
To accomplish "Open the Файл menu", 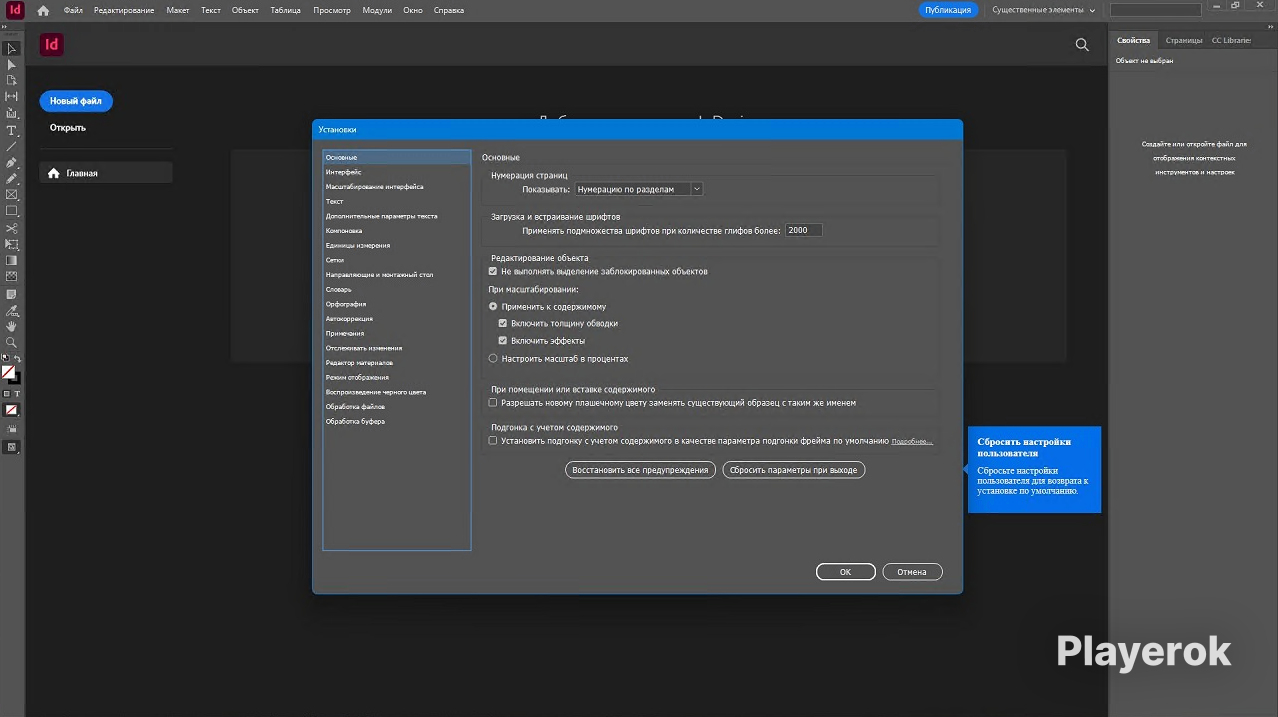I will tap(73, 10).
